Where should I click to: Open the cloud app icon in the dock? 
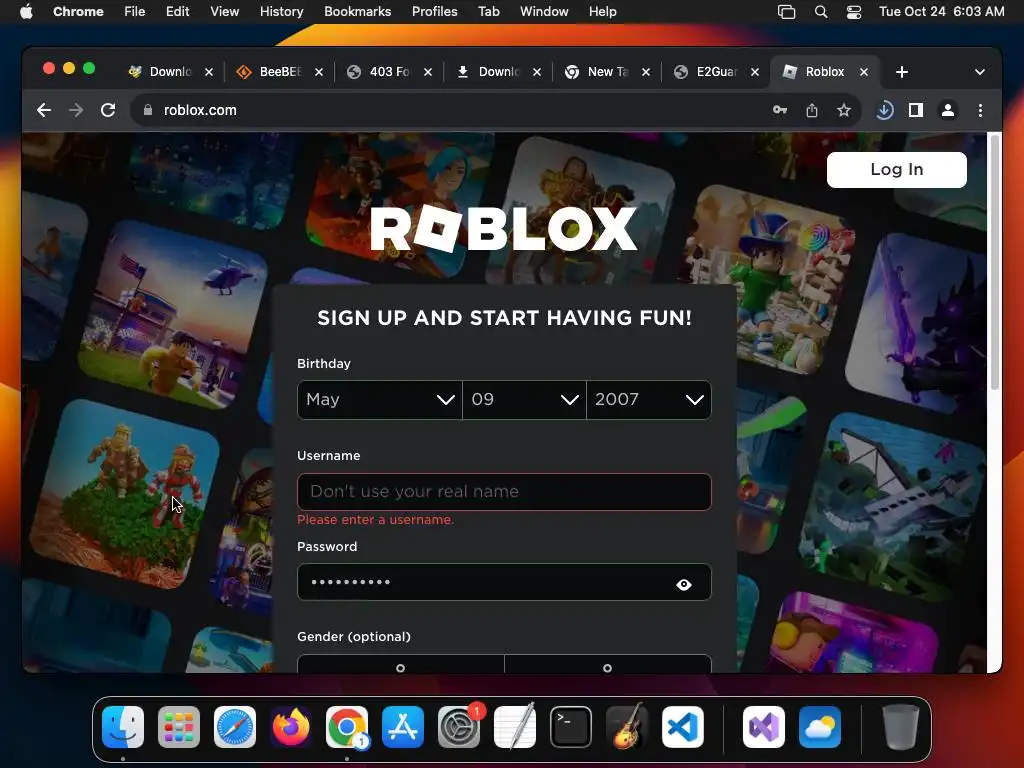[820, 727]
